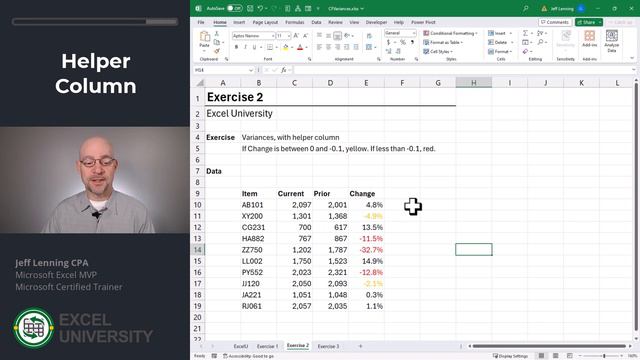The image size is (640, 360).
Task: Open the Format cells menu
Action: (500, 52)
